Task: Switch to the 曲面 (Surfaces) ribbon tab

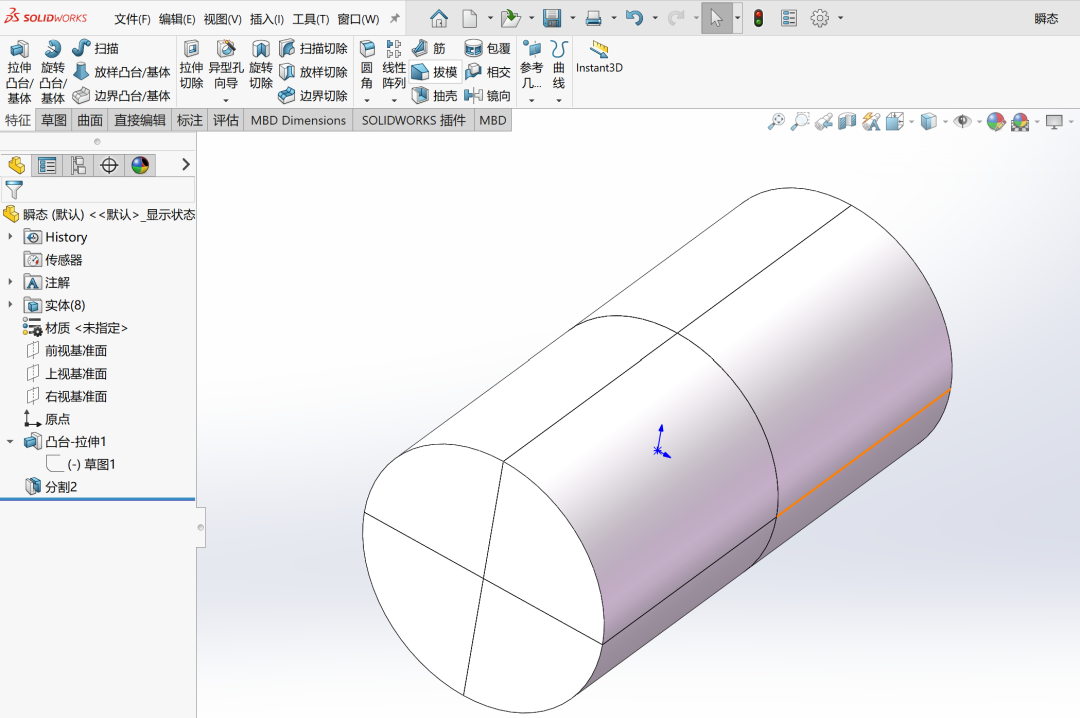Action: click(x=90, y=121)
